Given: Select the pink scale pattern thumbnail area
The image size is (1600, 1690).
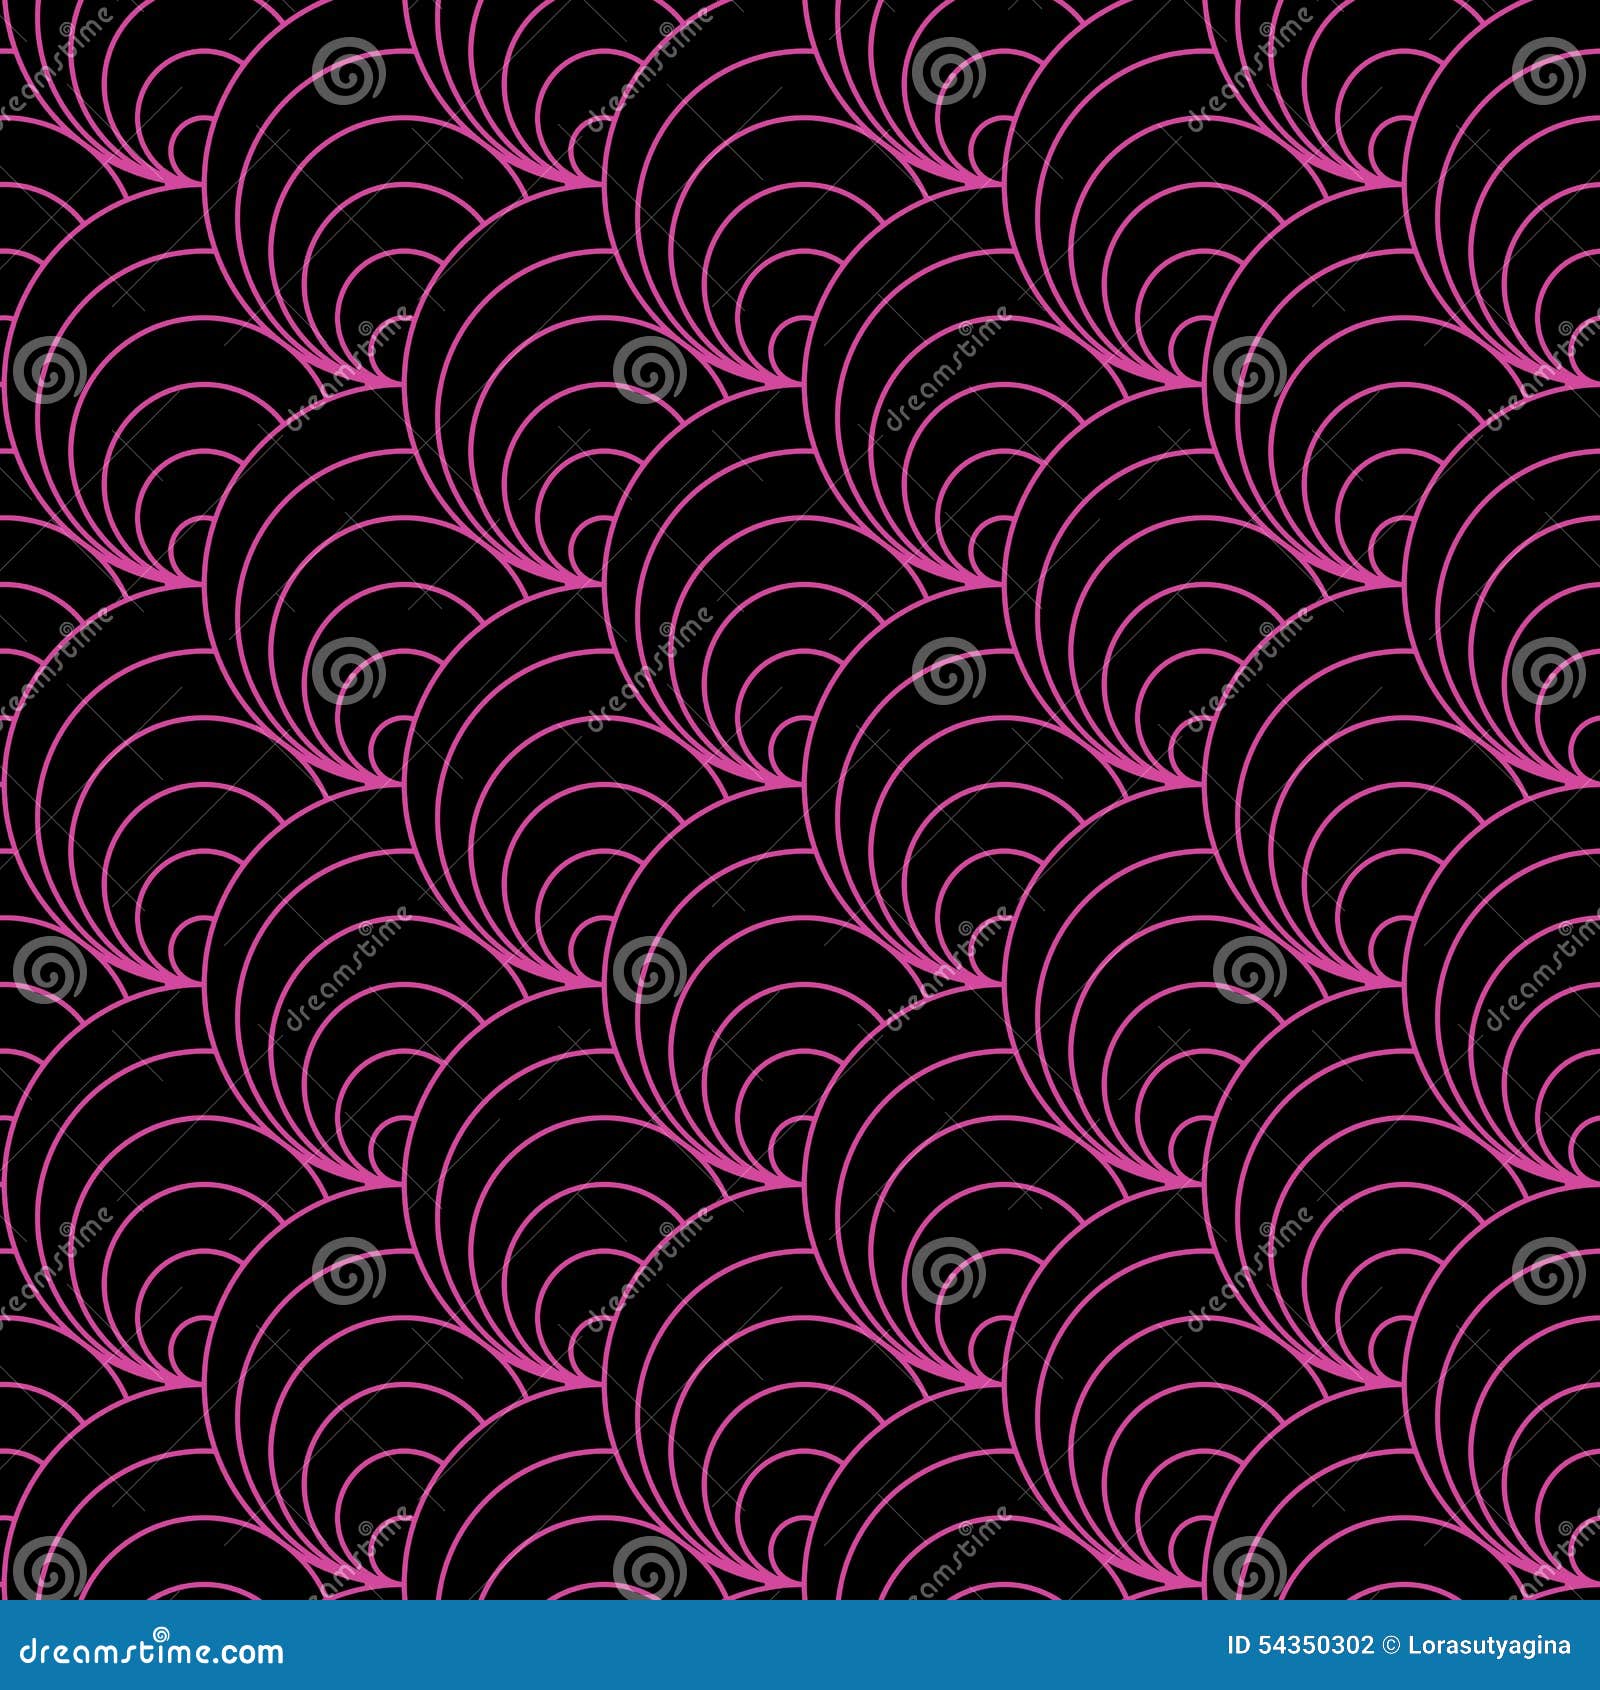Looking at the screenshot, I should coord(800,800).
